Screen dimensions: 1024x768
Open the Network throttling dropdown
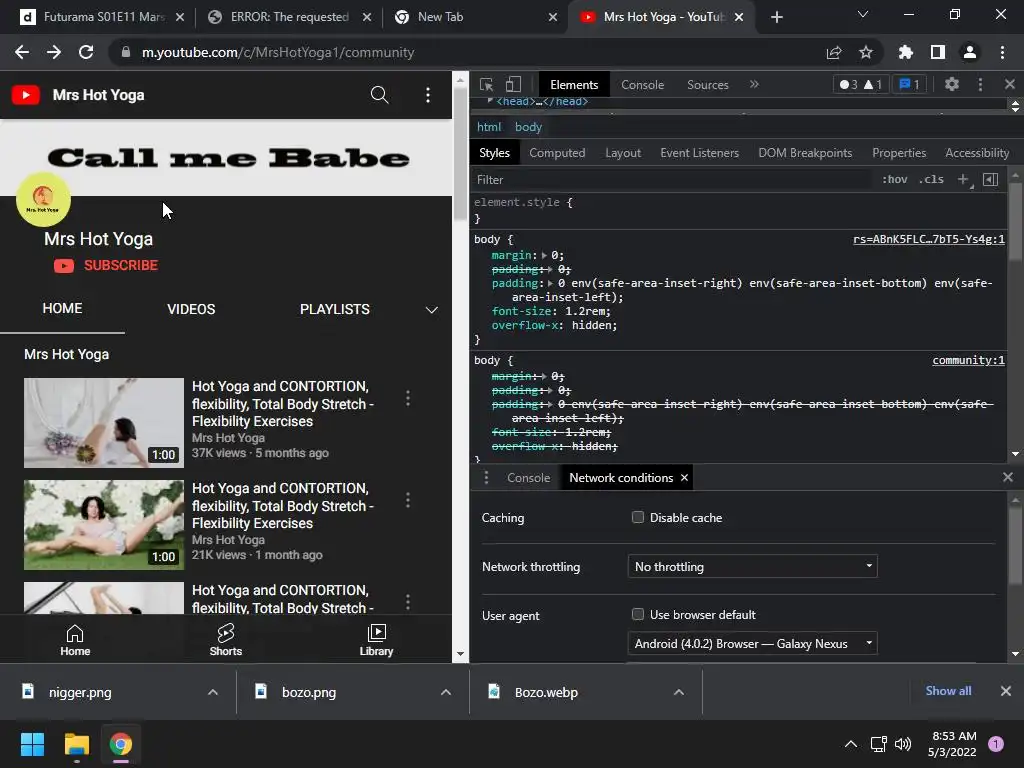point(752,566)
